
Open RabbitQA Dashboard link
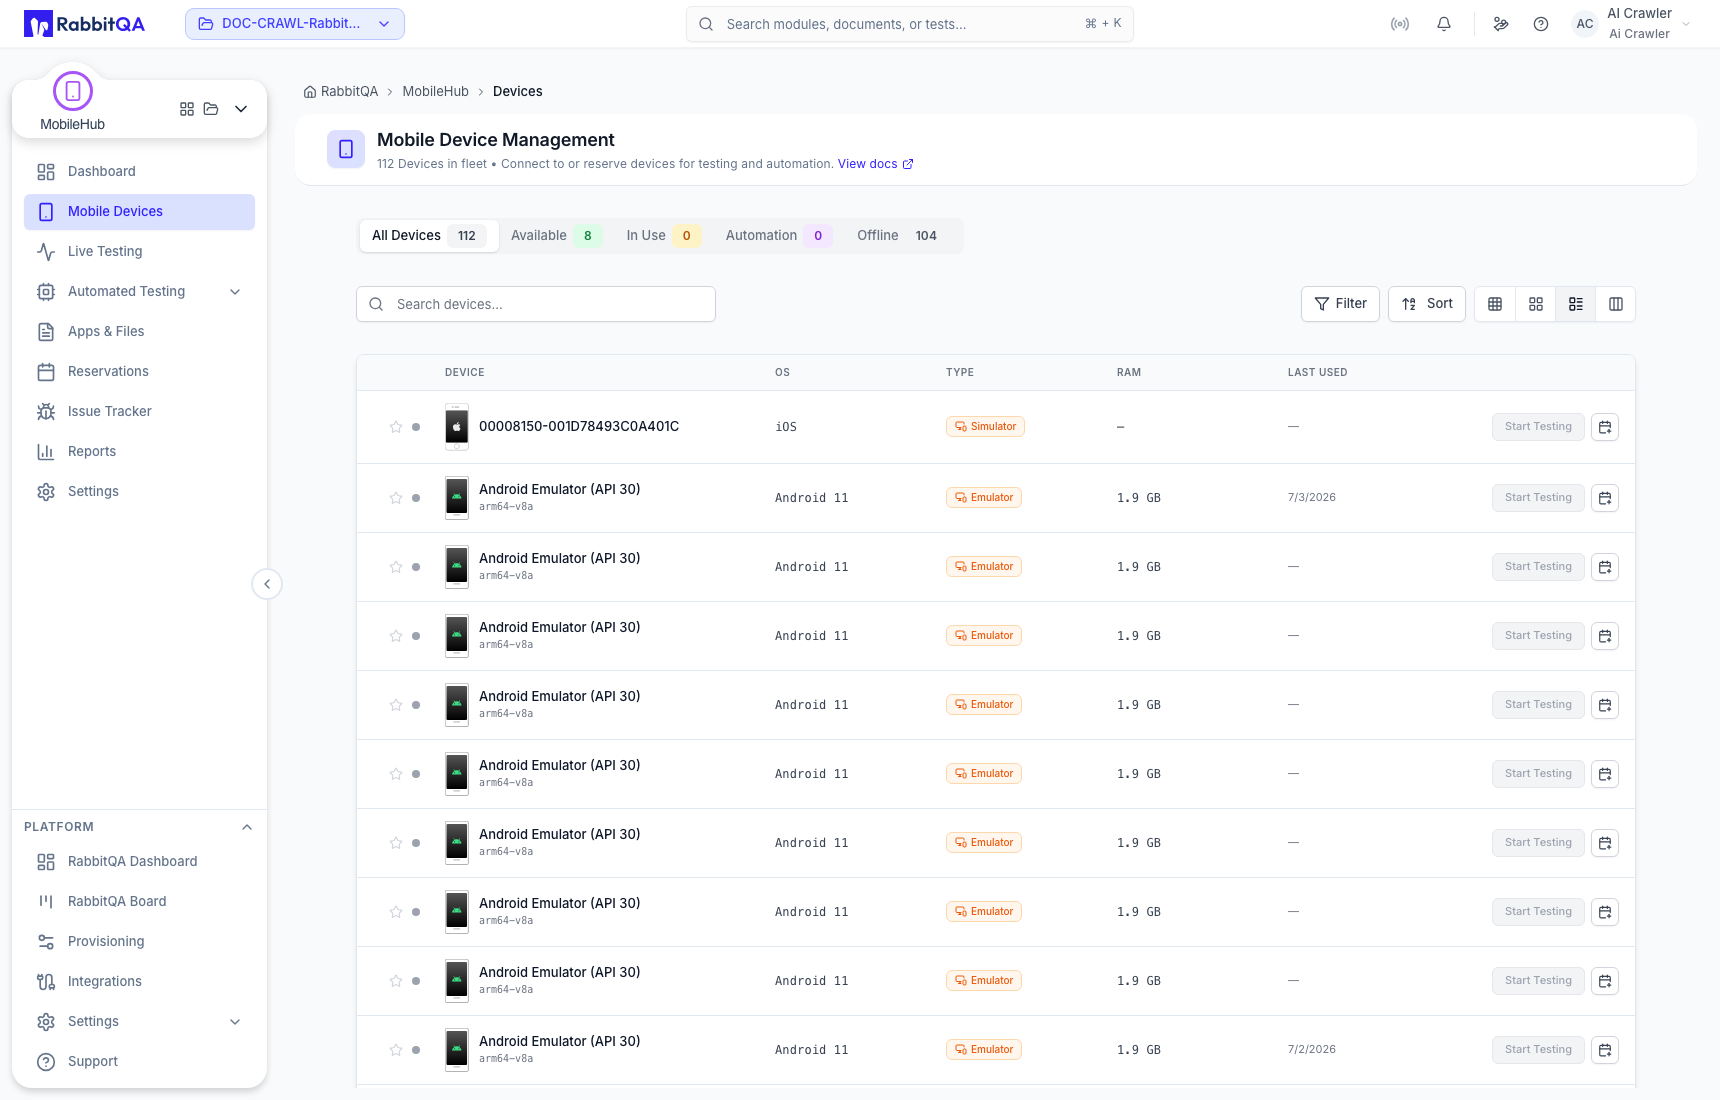[139, 861]
